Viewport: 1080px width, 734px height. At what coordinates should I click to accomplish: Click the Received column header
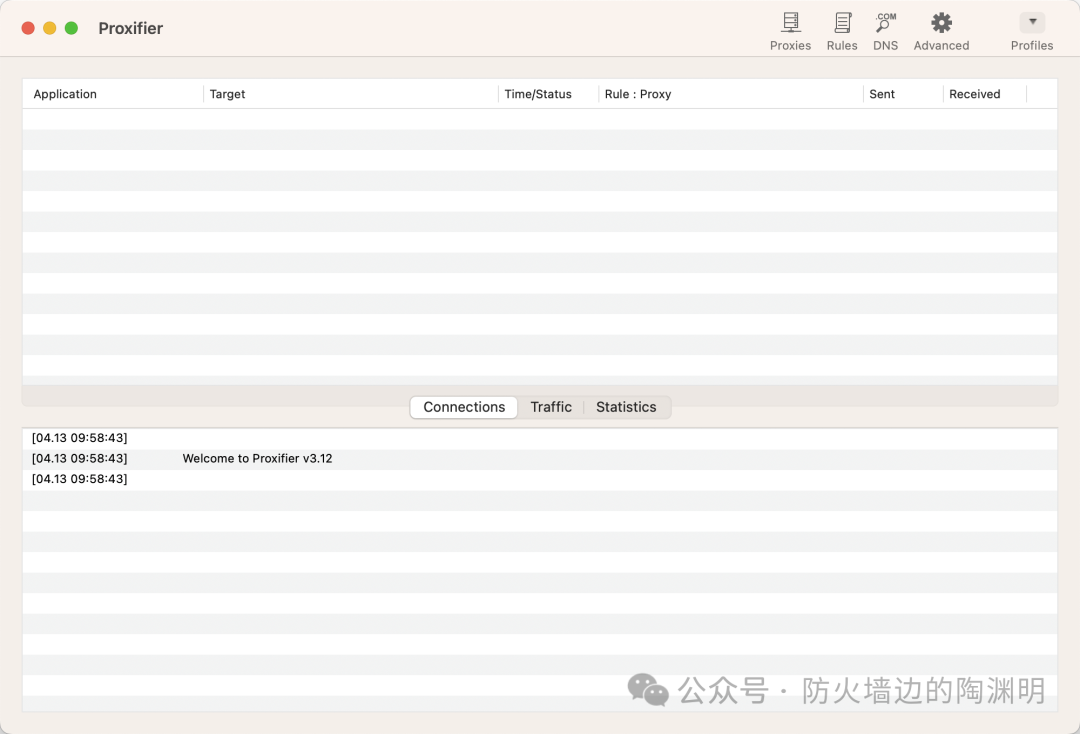974,94
